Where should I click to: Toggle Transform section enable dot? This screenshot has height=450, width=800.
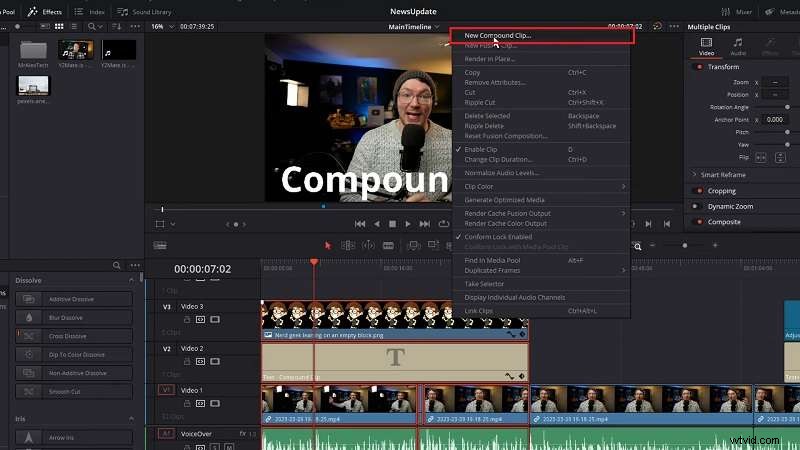699,67
